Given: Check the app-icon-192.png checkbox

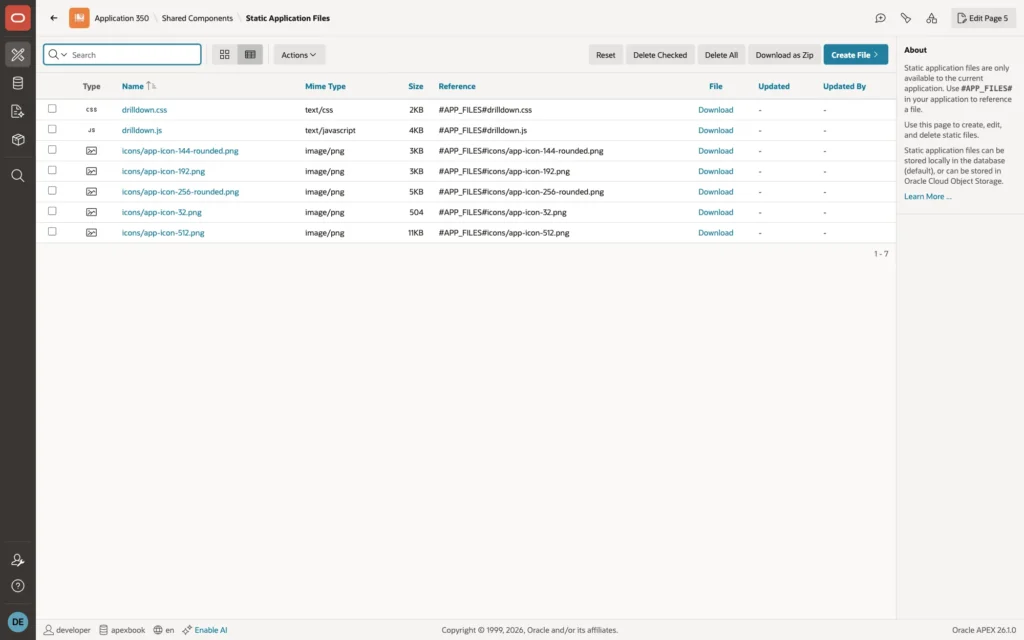Looking at the screenshot, I should pos(52,170).
